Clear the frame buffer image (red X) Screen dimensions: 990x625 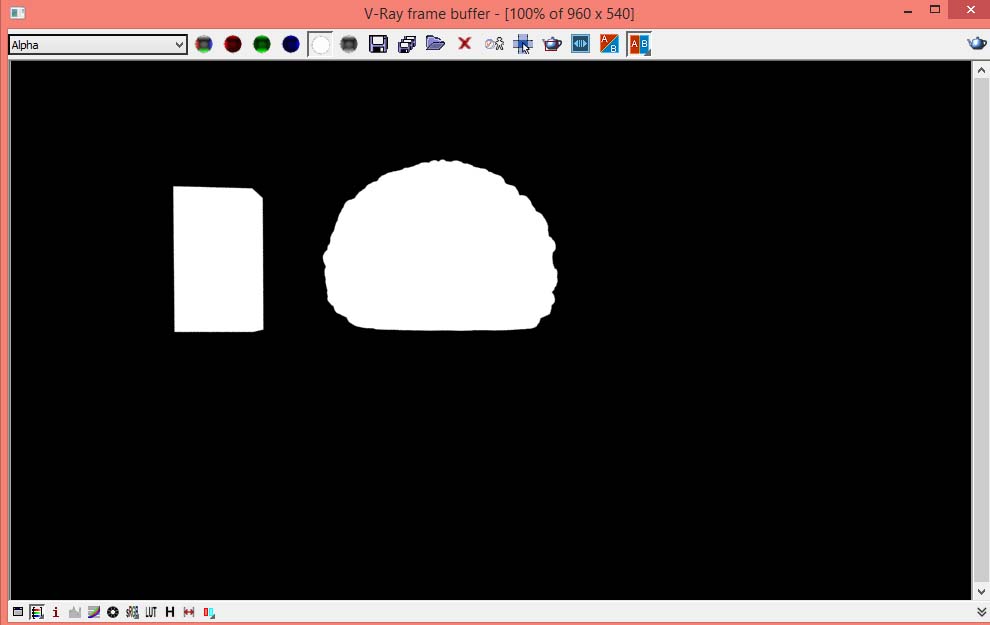tap(465, 44)
